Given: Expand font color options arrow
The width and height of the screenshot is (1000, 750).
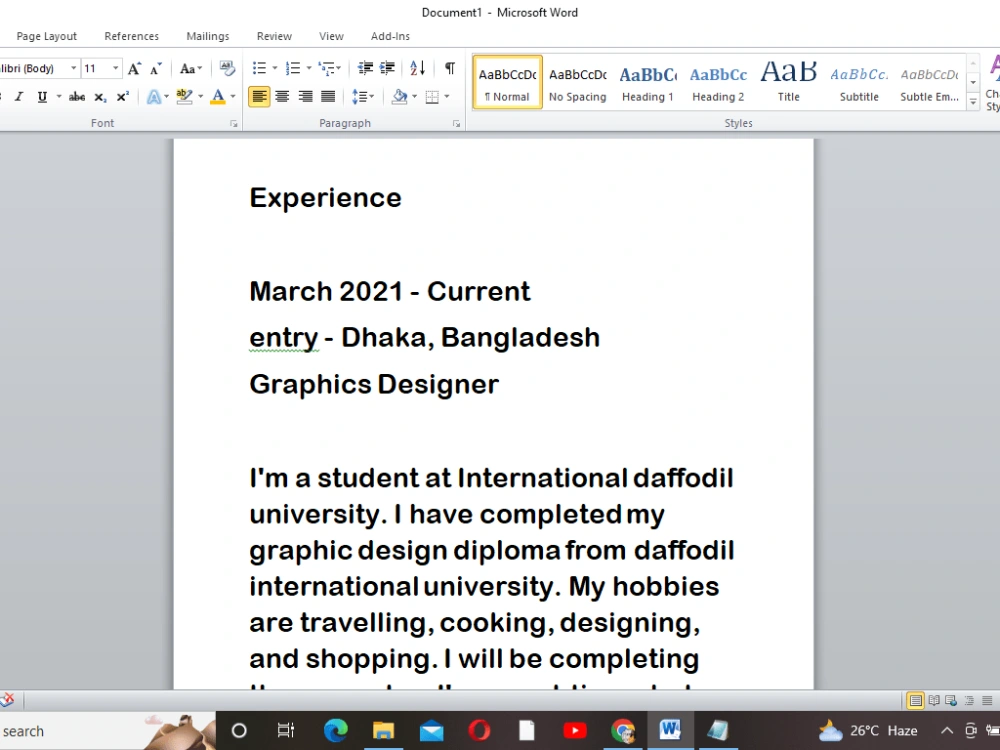Looking at the screenshot, I should pos(233,97).
